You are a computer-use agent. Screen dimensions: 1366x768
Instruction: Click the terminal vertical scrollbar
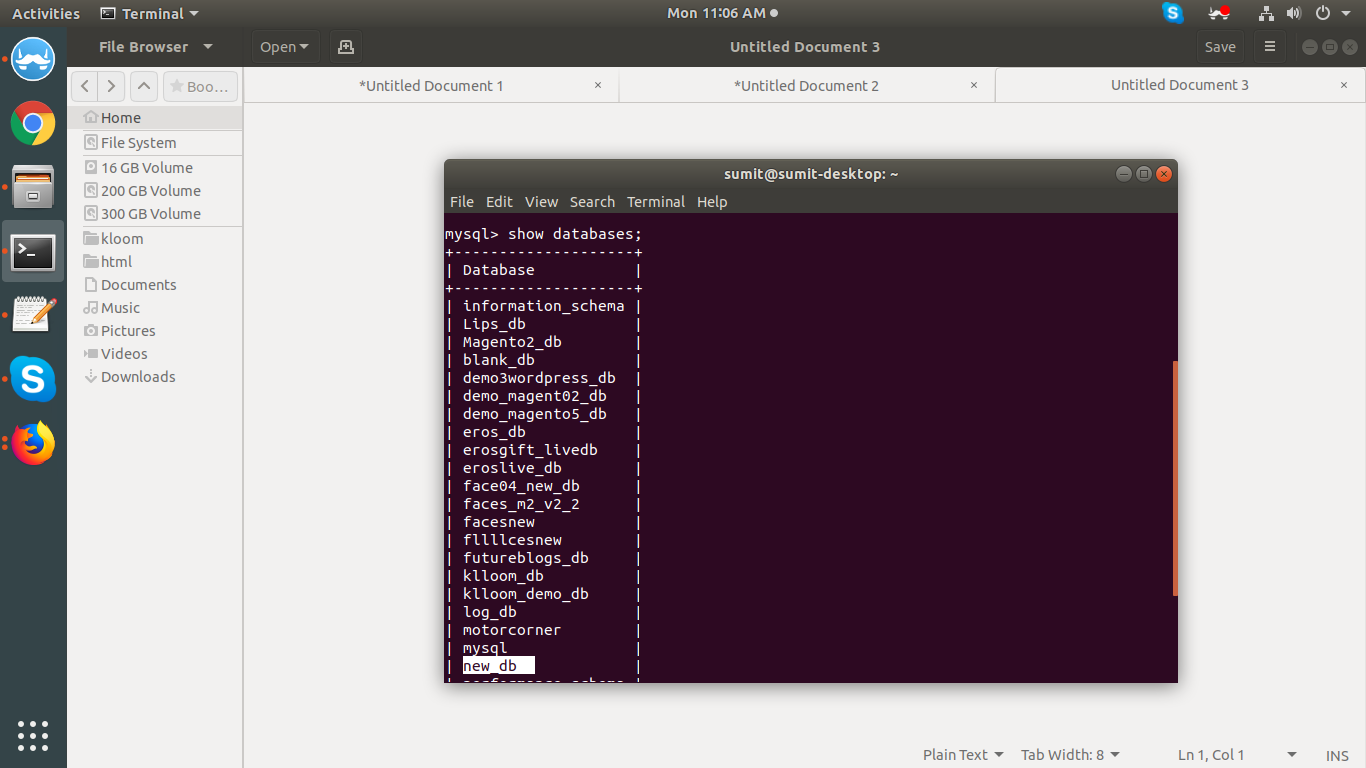[x=1175, y=478]
